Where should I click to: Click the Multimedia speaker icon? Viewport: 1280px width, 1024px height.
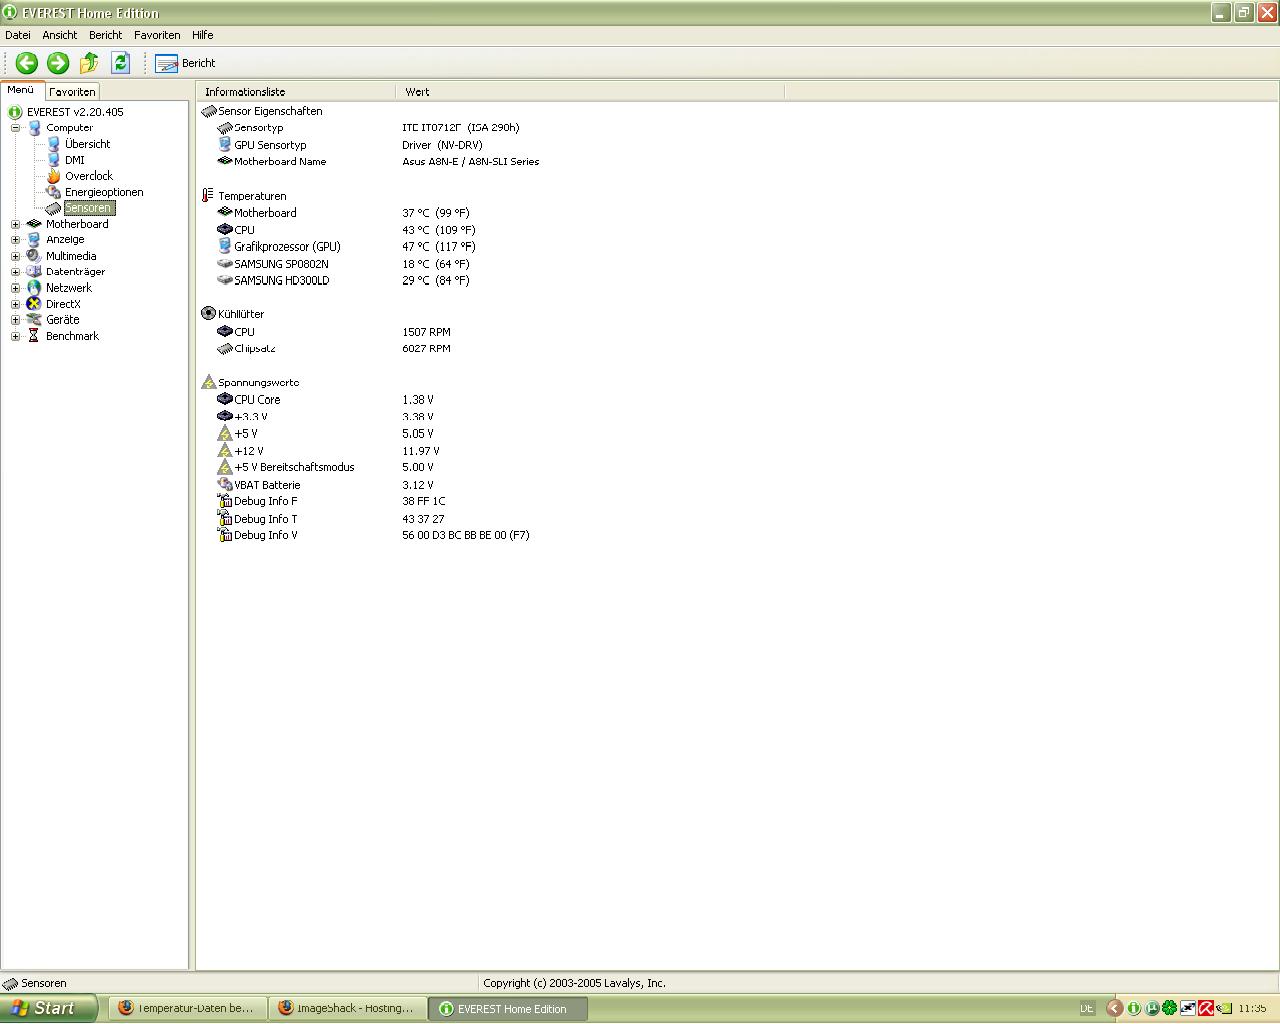[x=34, y=256]
